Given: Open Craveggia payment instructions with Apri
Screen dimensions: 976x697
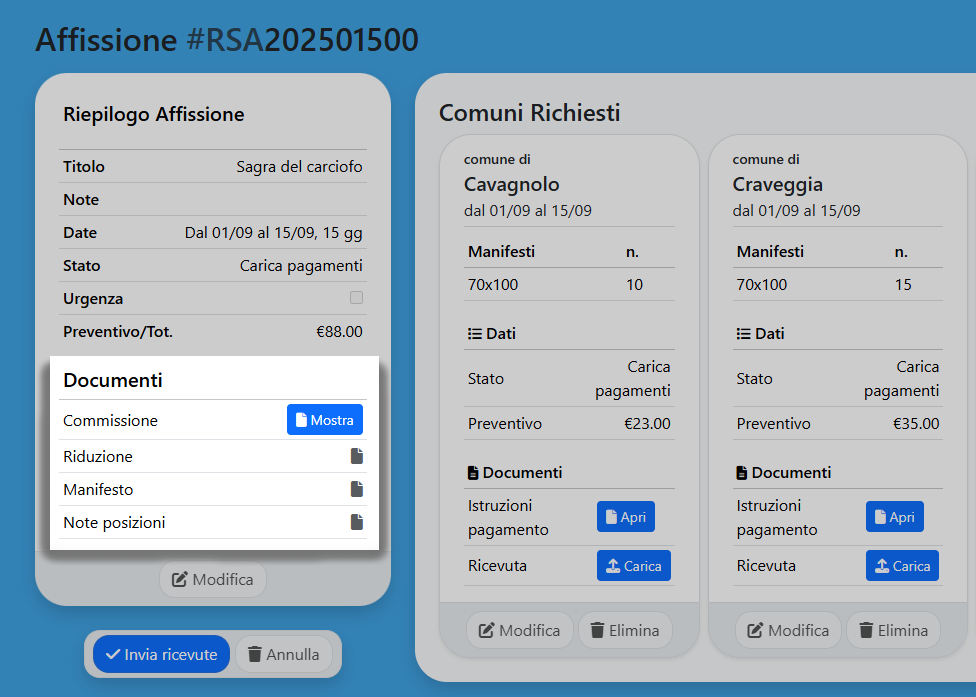Looking at the screenshot, I should 894,517.
